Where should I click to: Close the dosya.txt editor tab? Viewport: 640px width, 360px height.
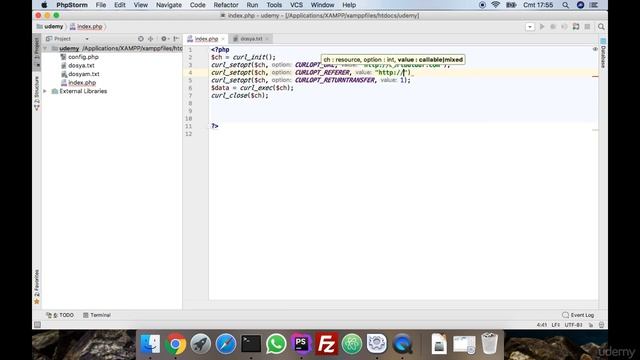click(267, 39)
